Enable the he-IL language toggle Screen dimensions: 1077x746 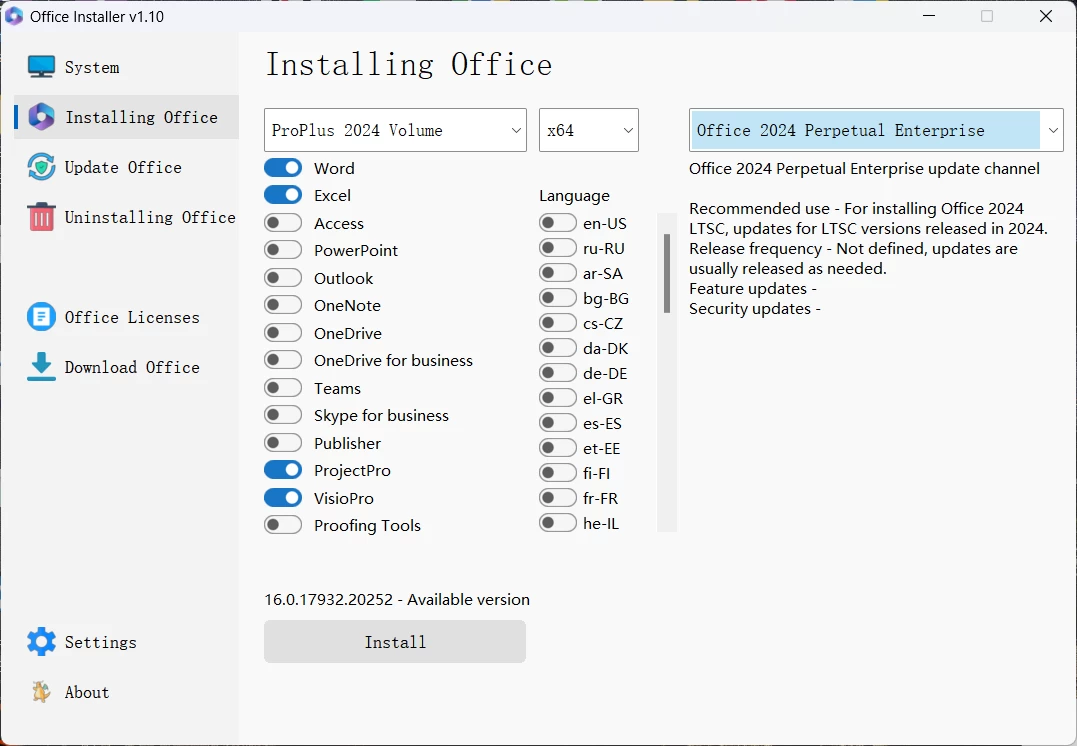point(558,523)
